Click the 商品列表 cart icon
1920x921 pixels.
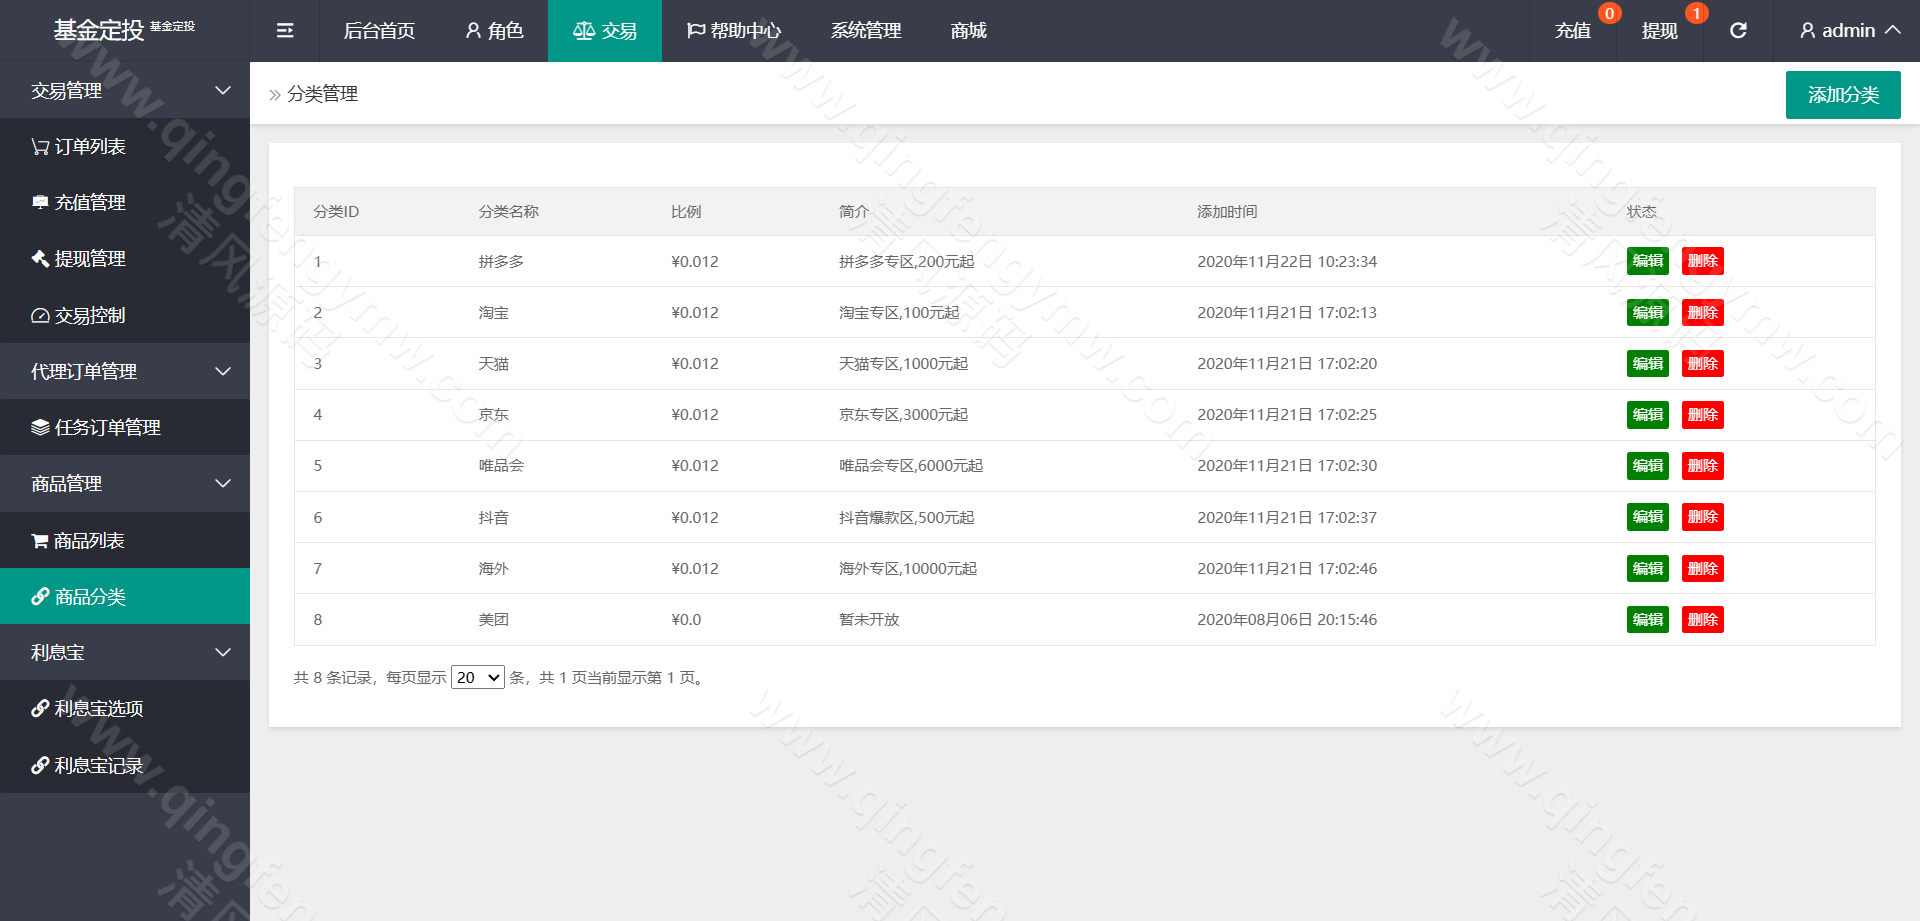(x=40, y=541)
